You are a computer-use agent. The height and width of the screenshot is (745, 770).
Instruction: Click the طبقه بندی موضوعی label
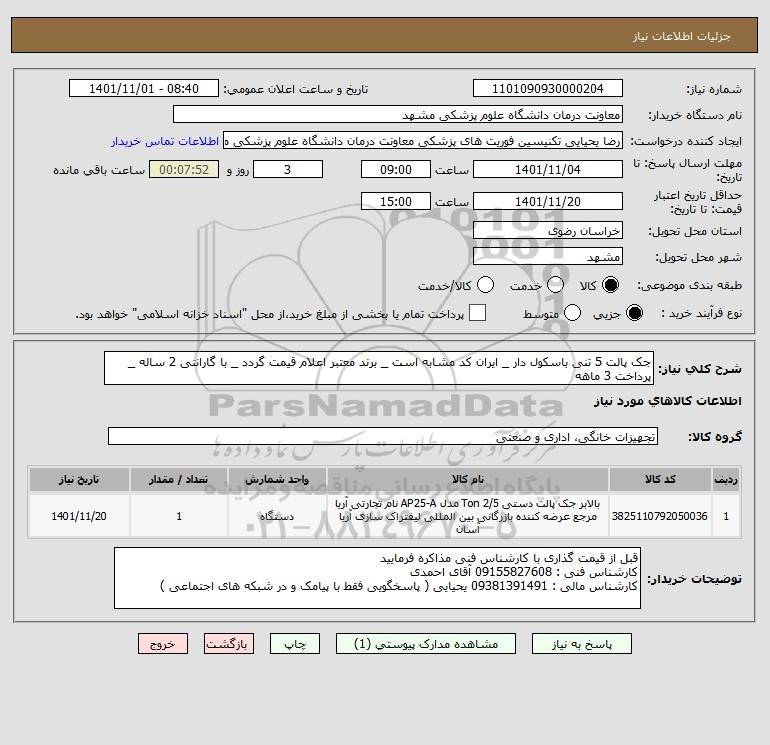coord(689,285)
